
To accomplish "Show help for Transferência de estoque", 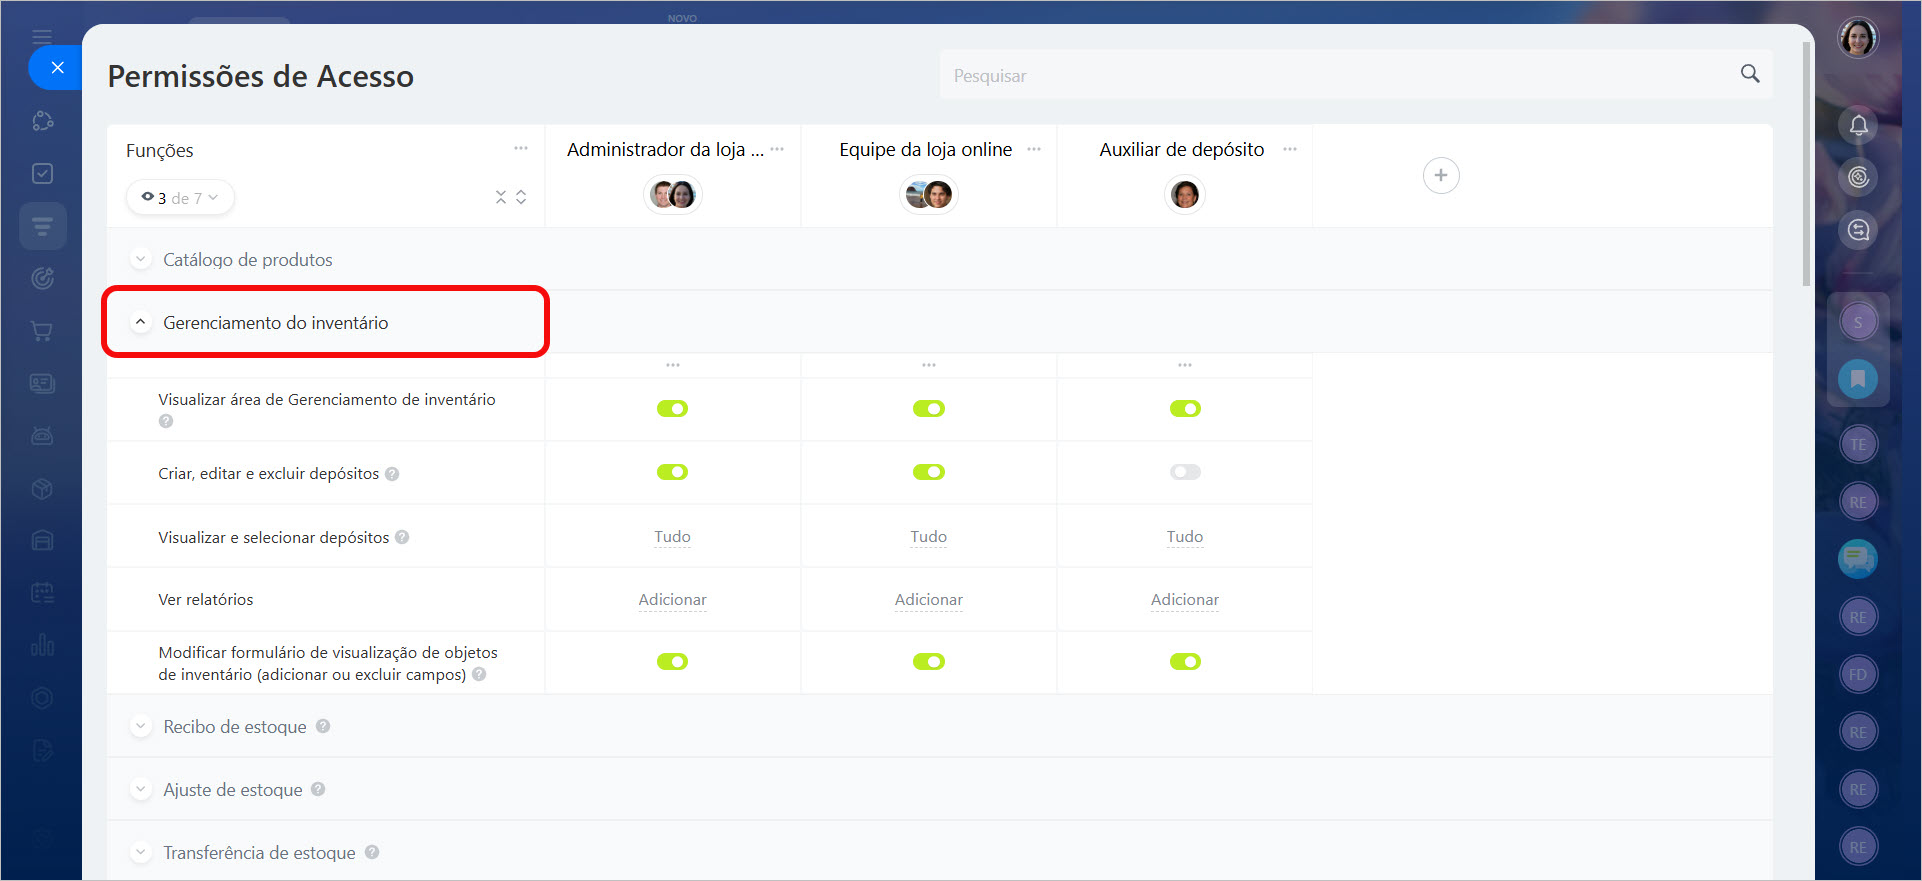I will (x=372, y=852).
